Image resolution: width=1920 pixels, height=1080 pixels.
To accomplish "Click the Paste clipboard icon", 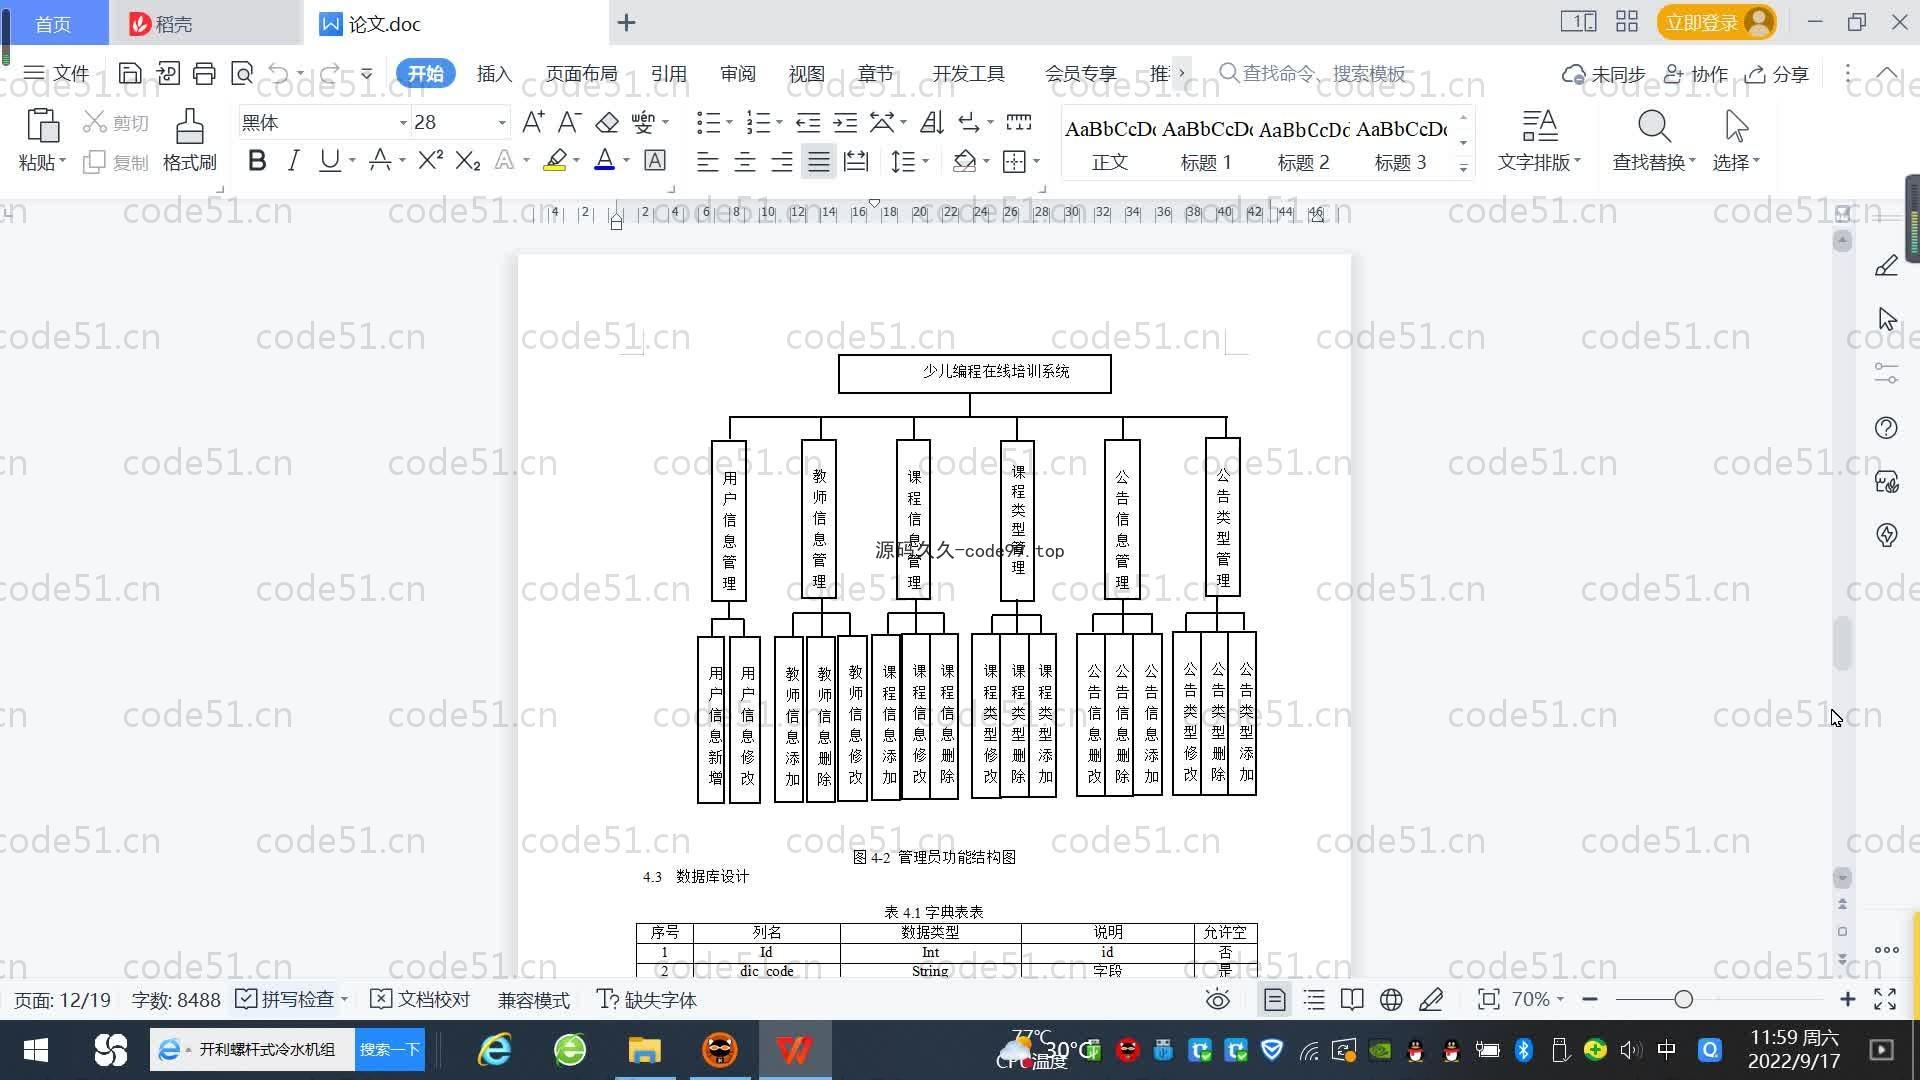I will pyautogui.click(x=42, y=127).
